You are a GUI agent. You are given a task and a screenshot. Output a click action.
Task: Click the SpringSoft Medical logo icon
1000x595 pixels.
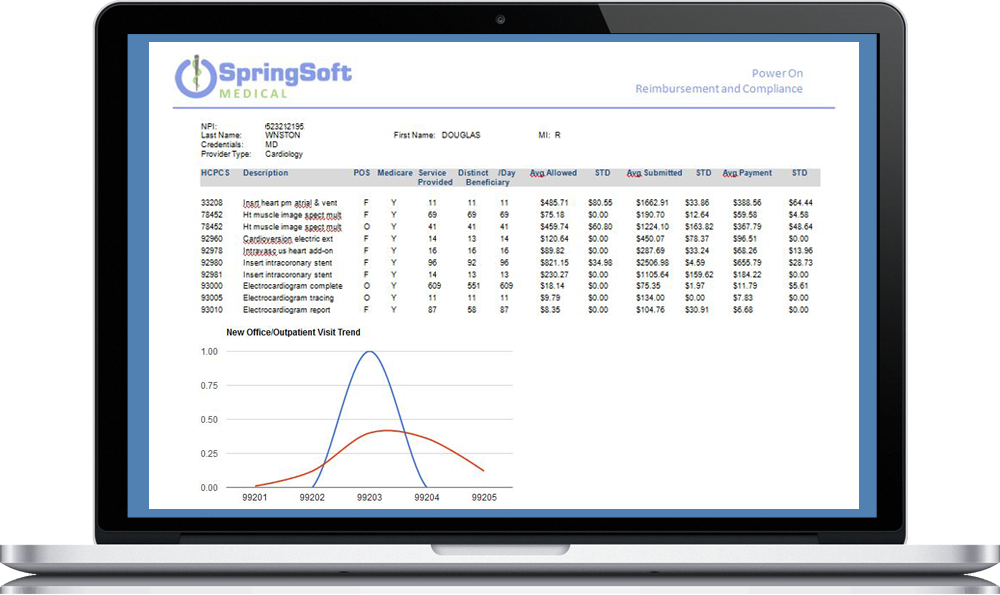(x=194, y=78)
